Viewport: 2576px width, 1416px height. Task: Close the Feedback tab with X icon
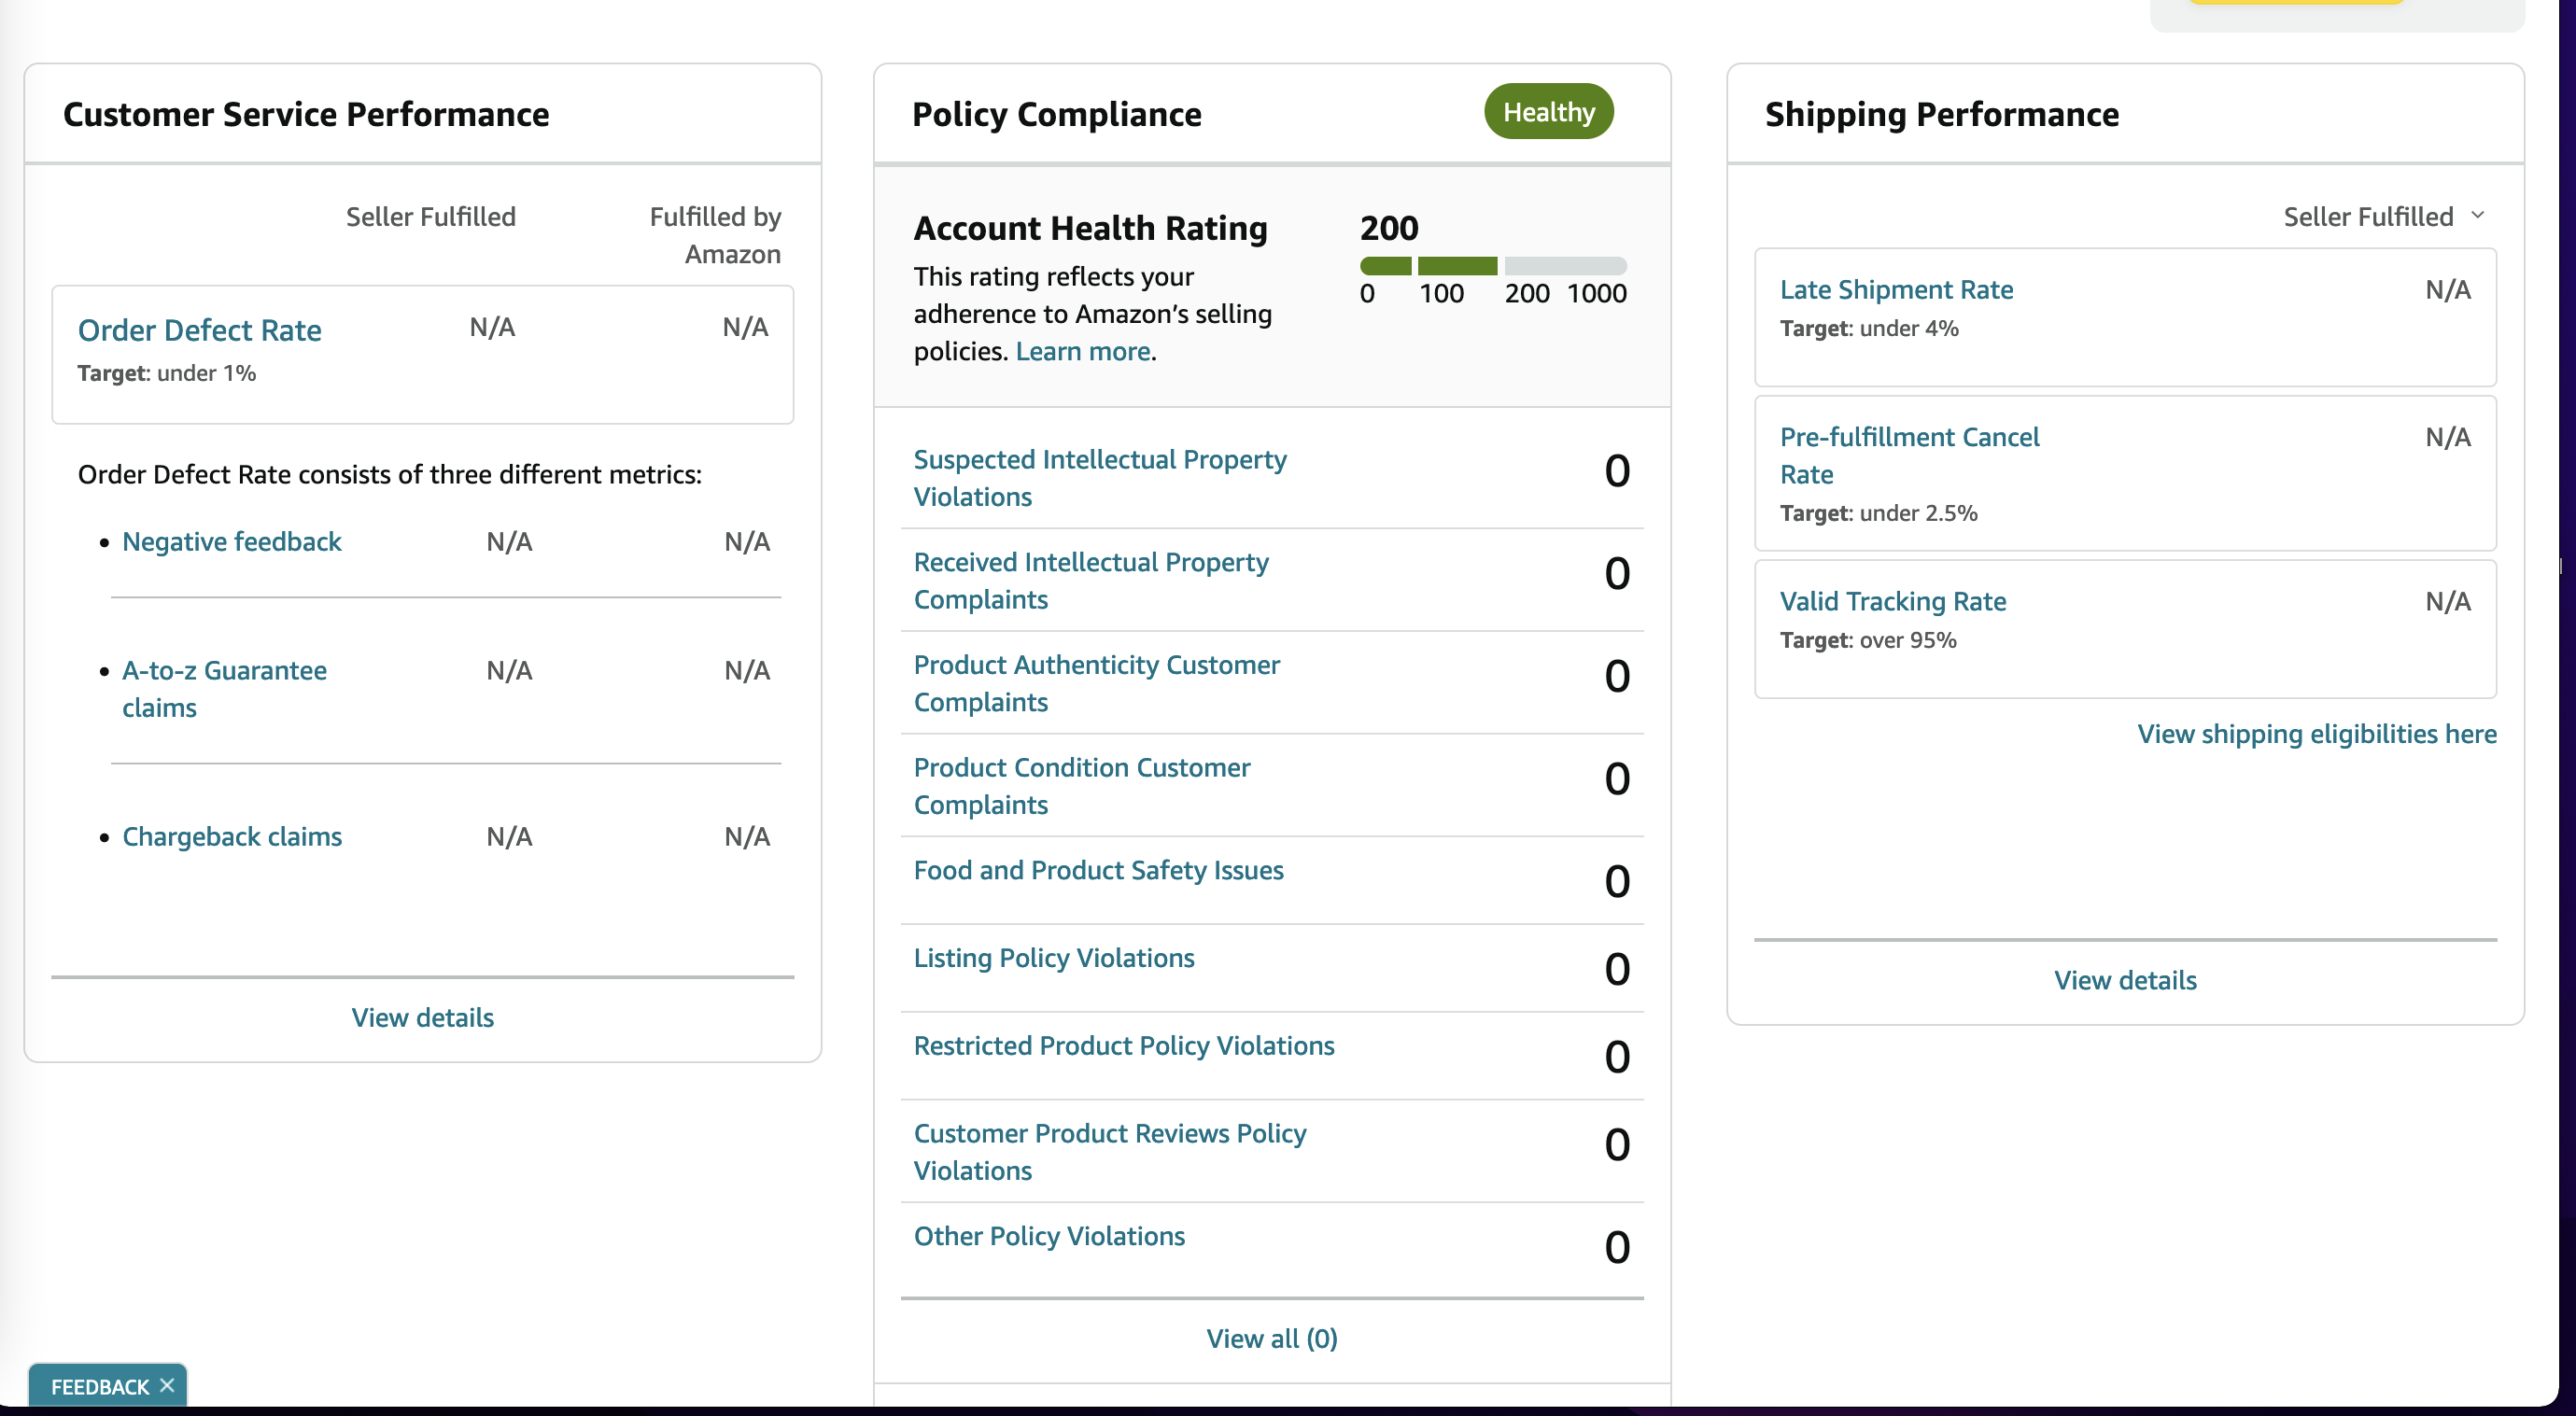167,1385
